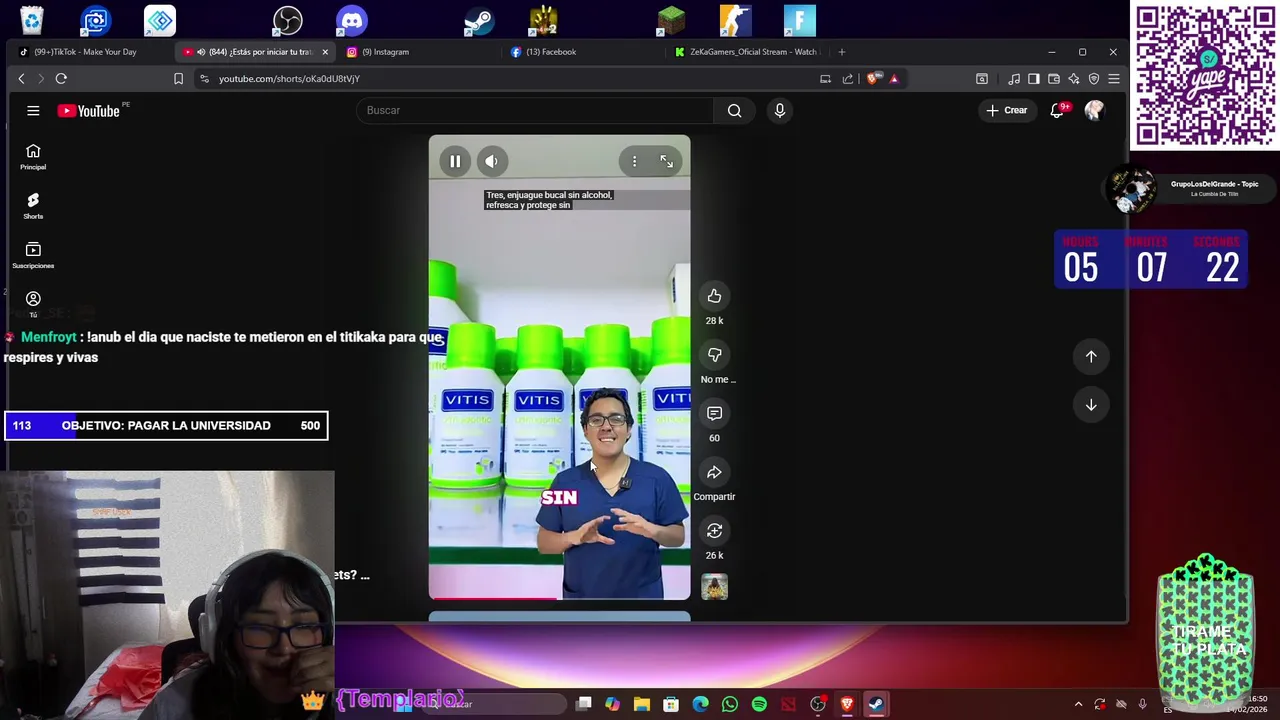Toggle the browser sidebar panel

click(x=1034, y=79)
